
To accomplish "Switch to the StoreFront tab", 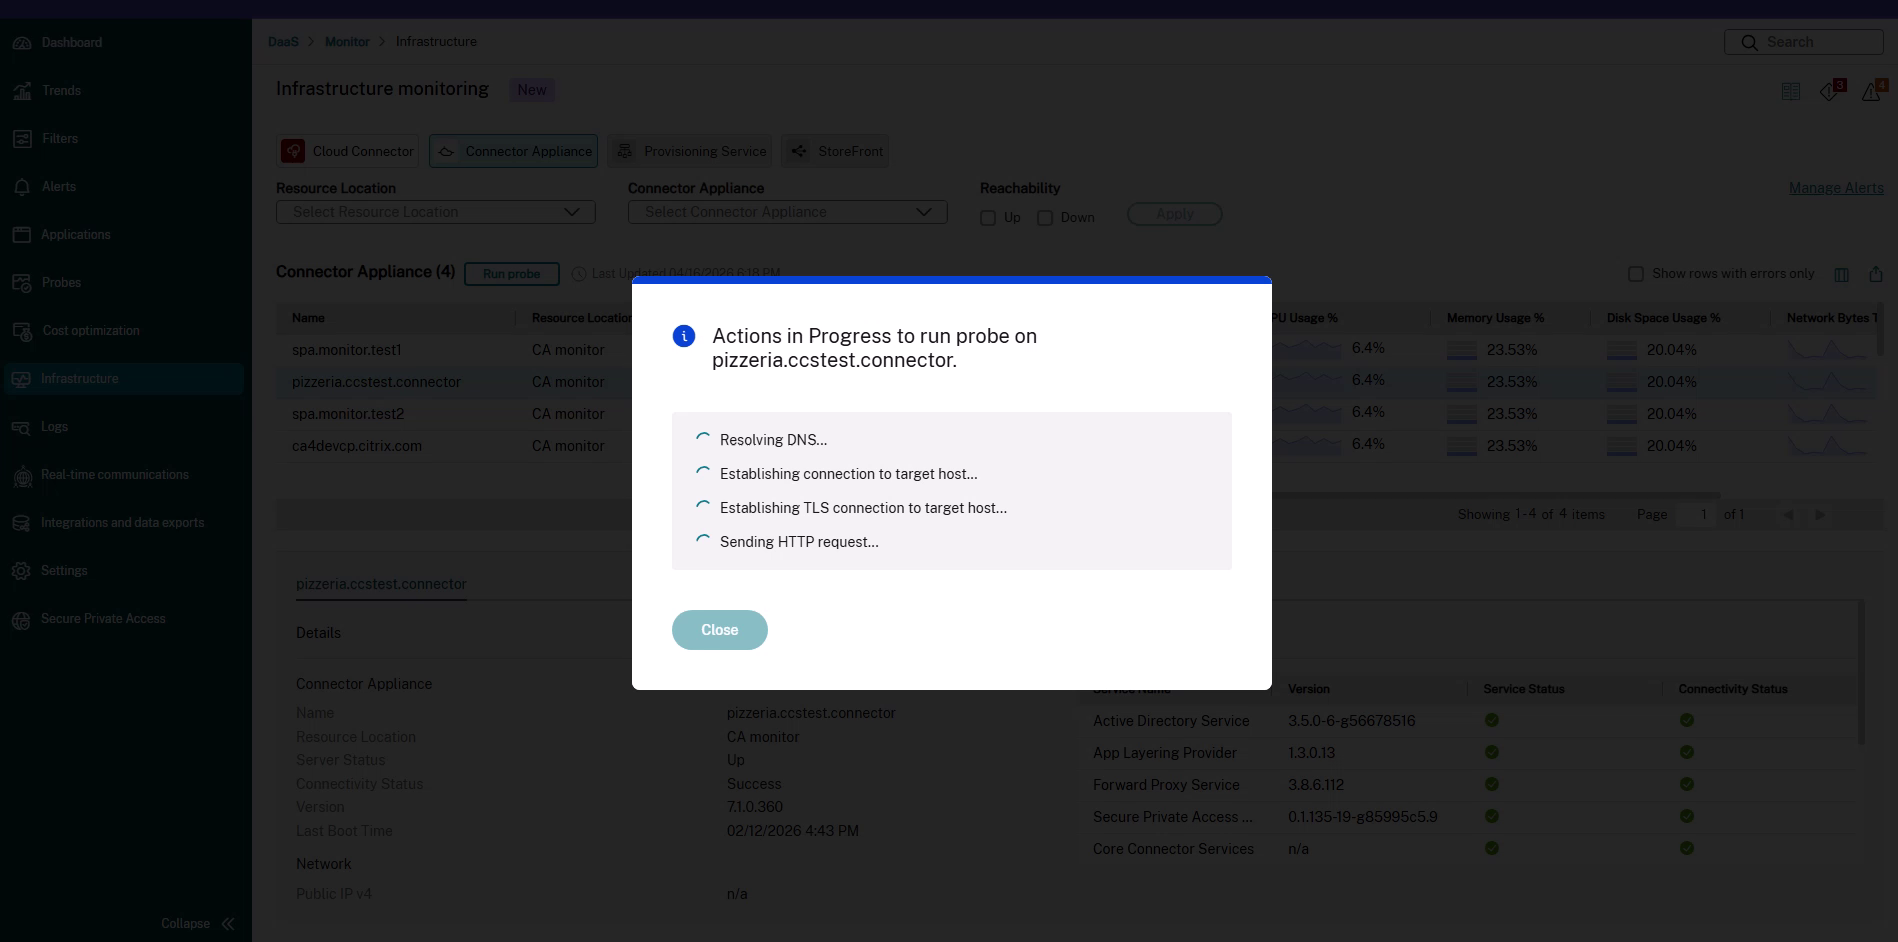I will click(x=836, y=151).
